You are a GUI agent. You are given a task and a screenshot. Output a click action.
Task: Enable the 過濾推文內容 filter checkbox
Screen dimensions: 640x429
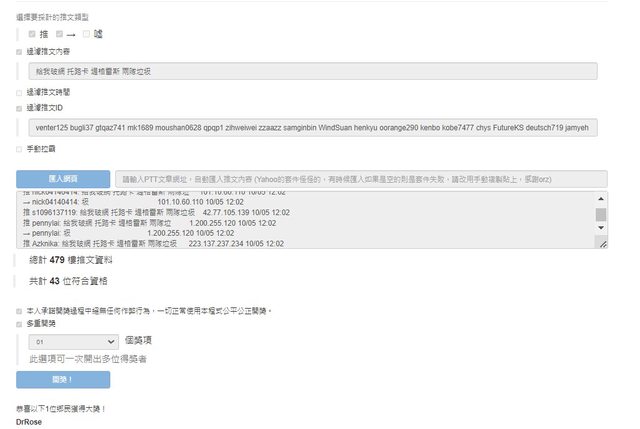pyautogui.click(x=20, y=51)
